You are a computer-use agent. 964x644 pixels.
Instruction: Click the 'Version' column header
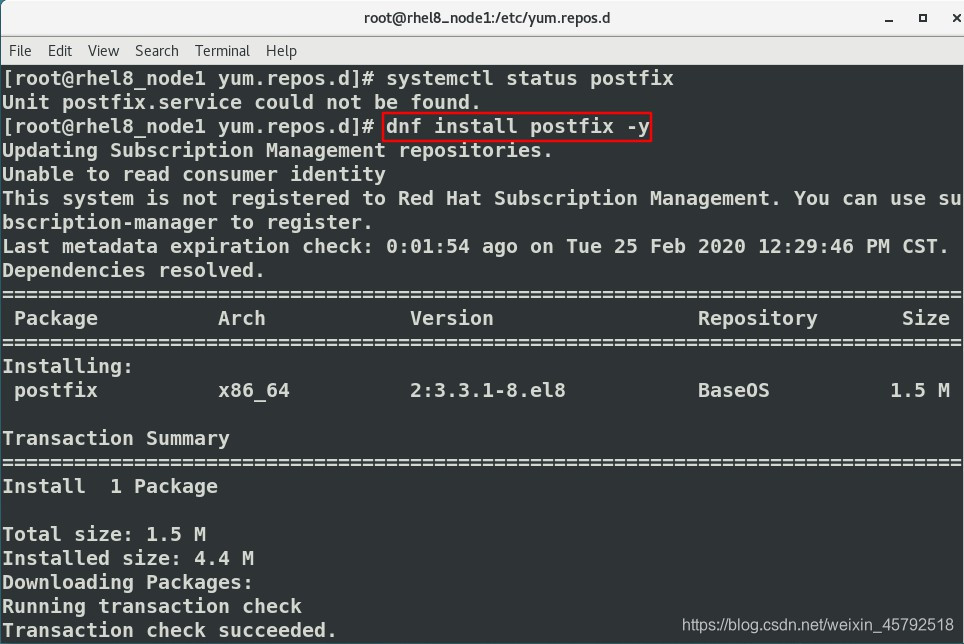pyautogui.click(x=452, y=318)
